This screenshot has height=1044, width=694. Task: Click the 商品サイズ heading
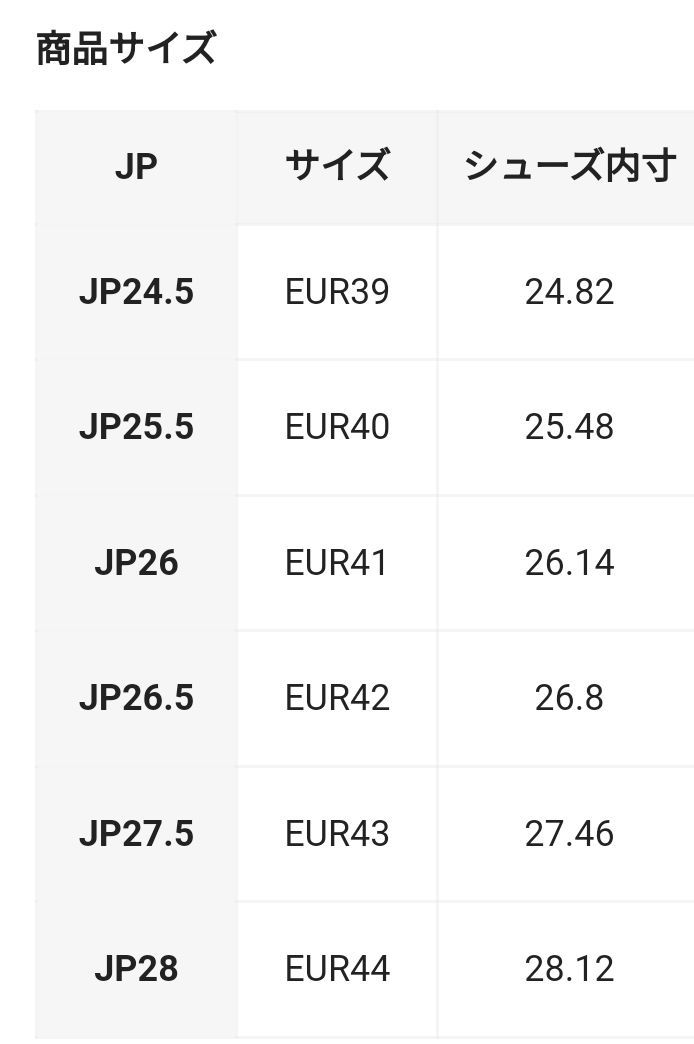(x=126, y=48)
